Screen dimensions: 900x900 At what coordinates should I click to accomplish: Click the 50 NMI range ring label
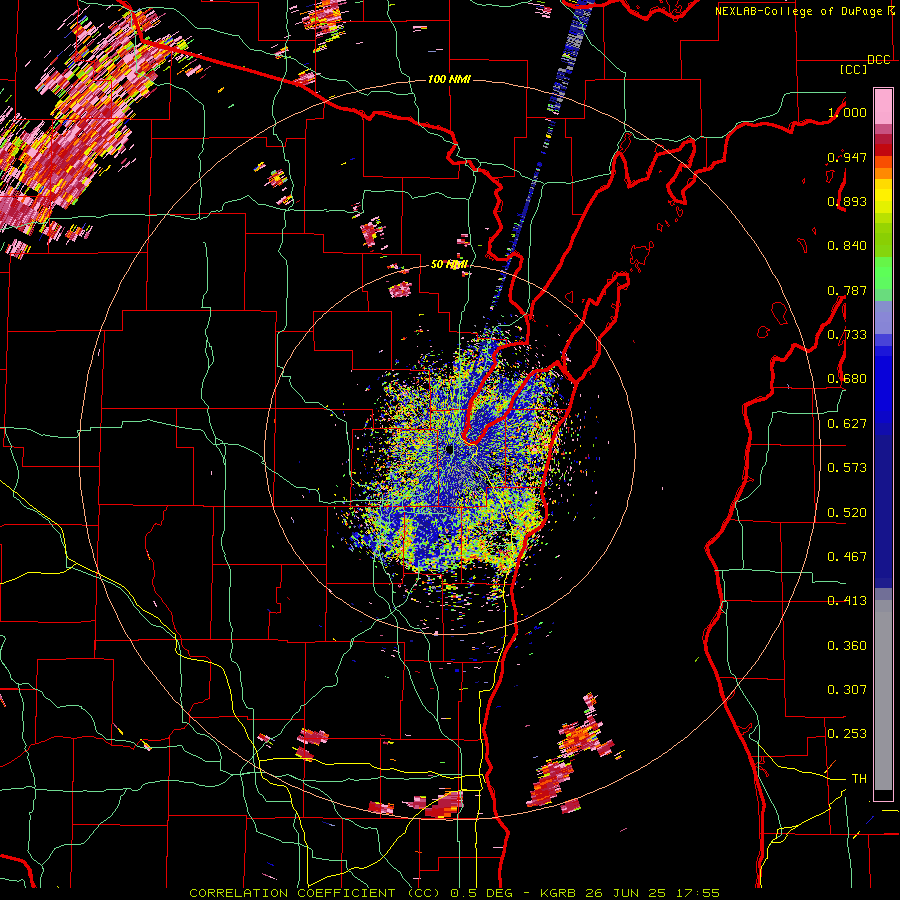coord(449,265)
